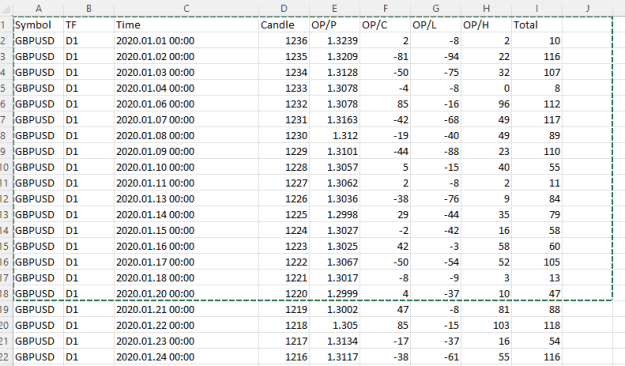The width and height of the screenshot is (625, 366).
Task: Select OP/H cell 103
Action: pos(486,325)
